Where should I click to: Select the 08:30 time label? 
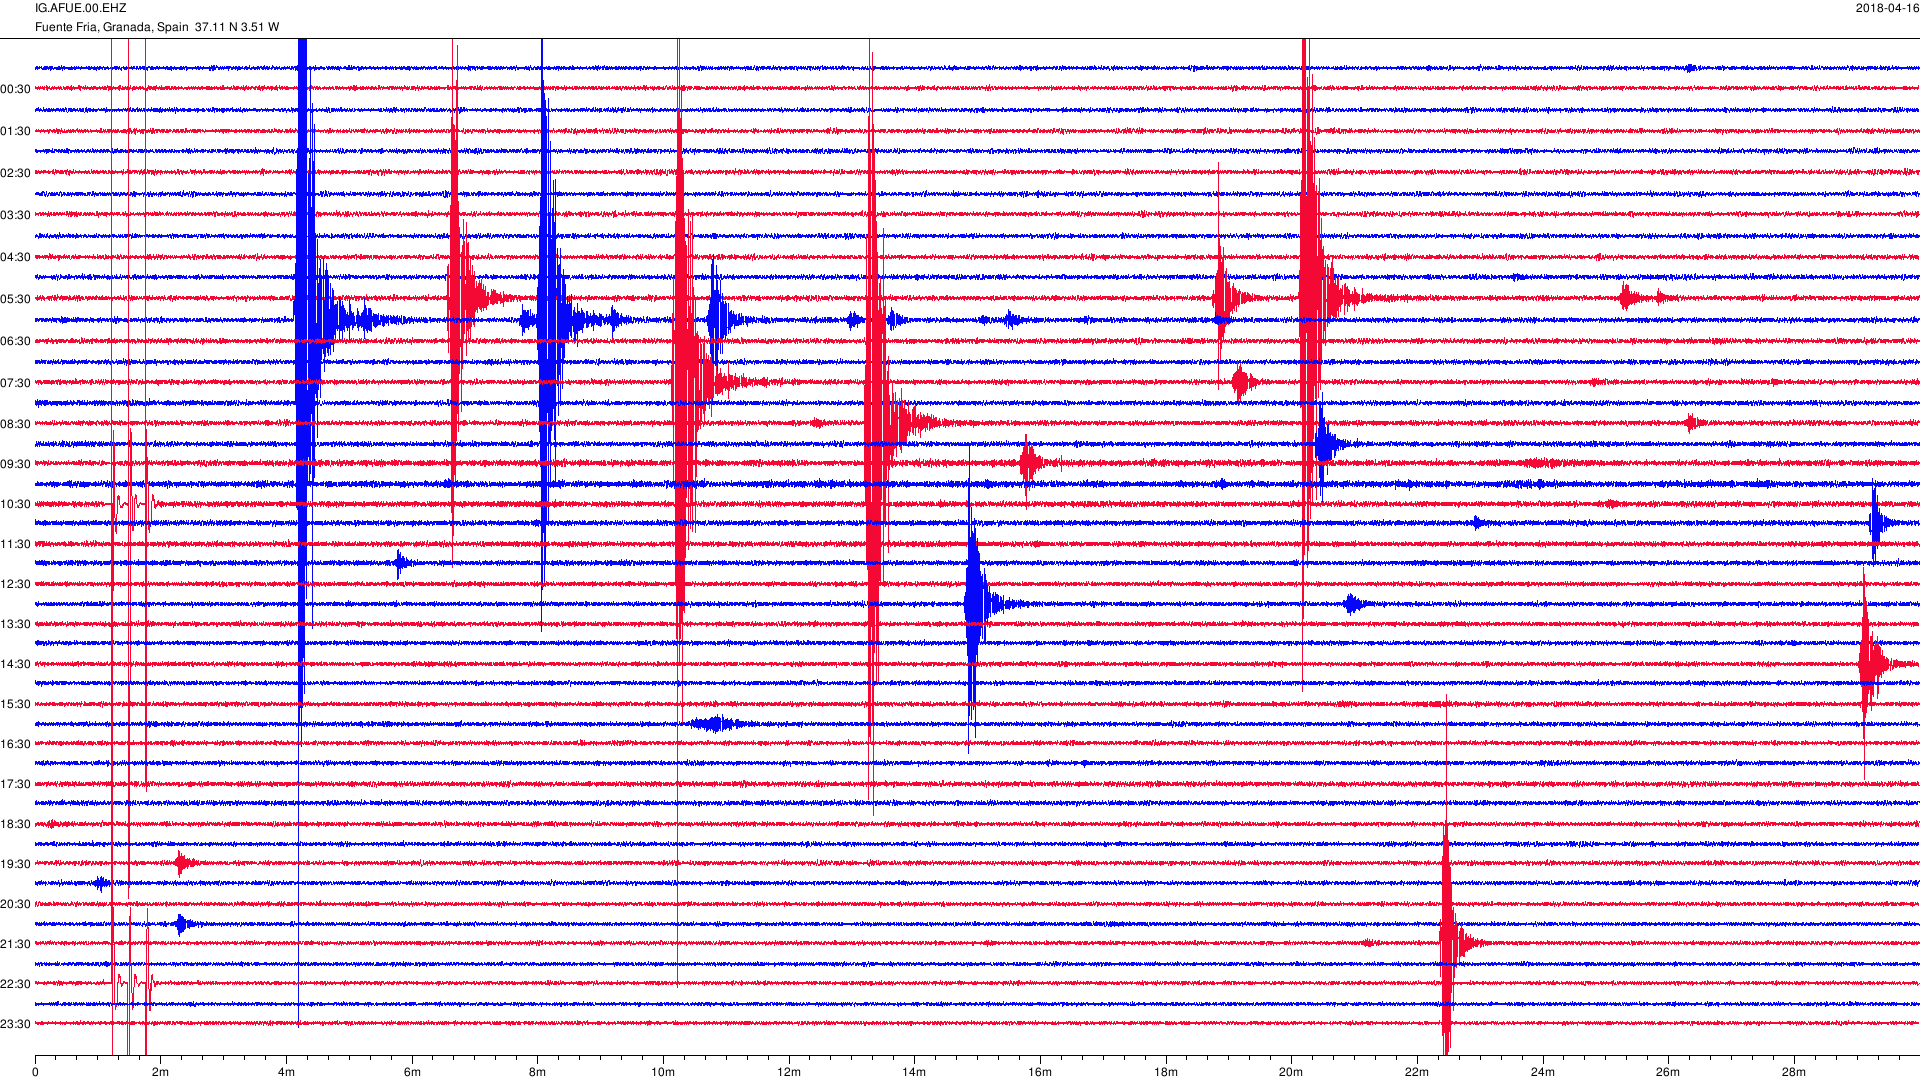[x=15, y=424]
